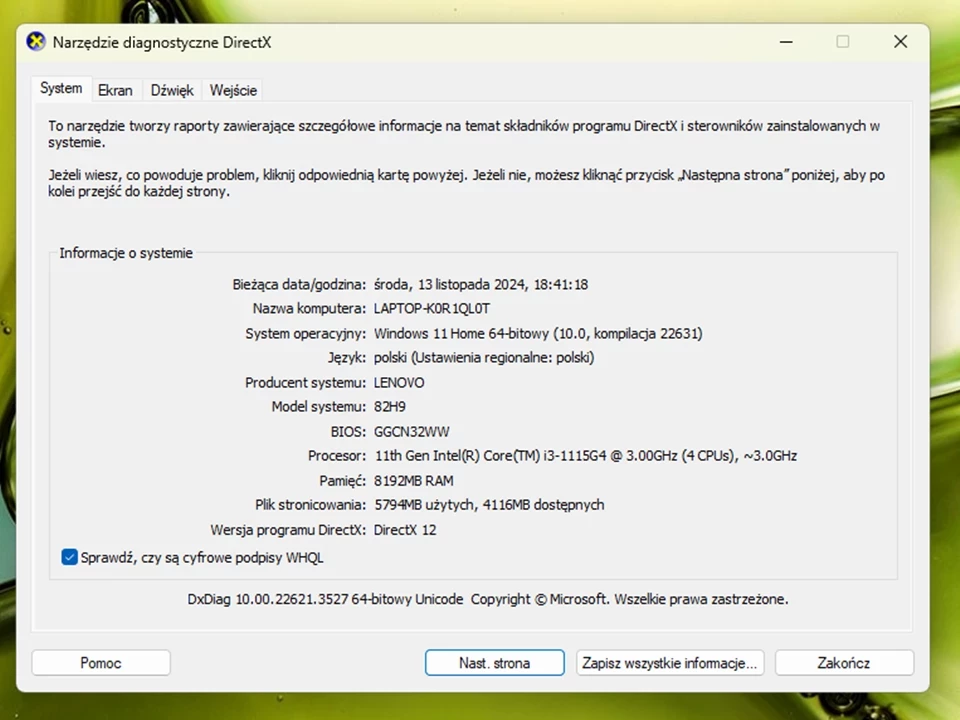
Task: Open the Dźwięk tab
Action: click(172, 91)
